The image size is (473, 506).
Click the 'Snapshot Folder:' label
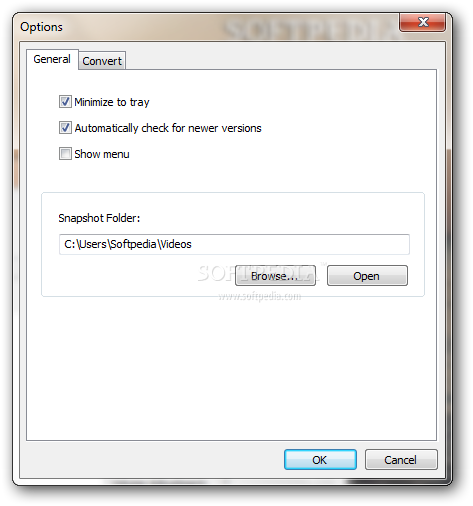pyautogui.click(x=99, y=218)
